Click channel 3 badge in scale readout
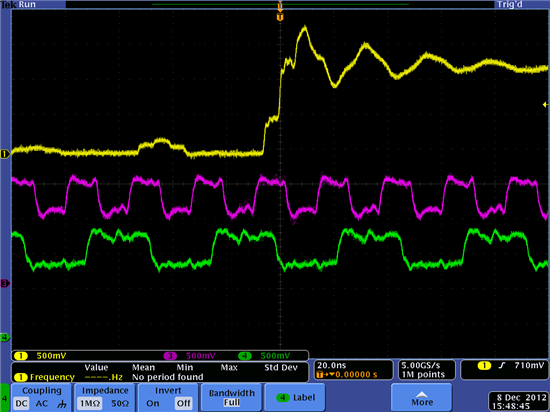The height and width of the screenshot is (412, 550). coord(170,356)
